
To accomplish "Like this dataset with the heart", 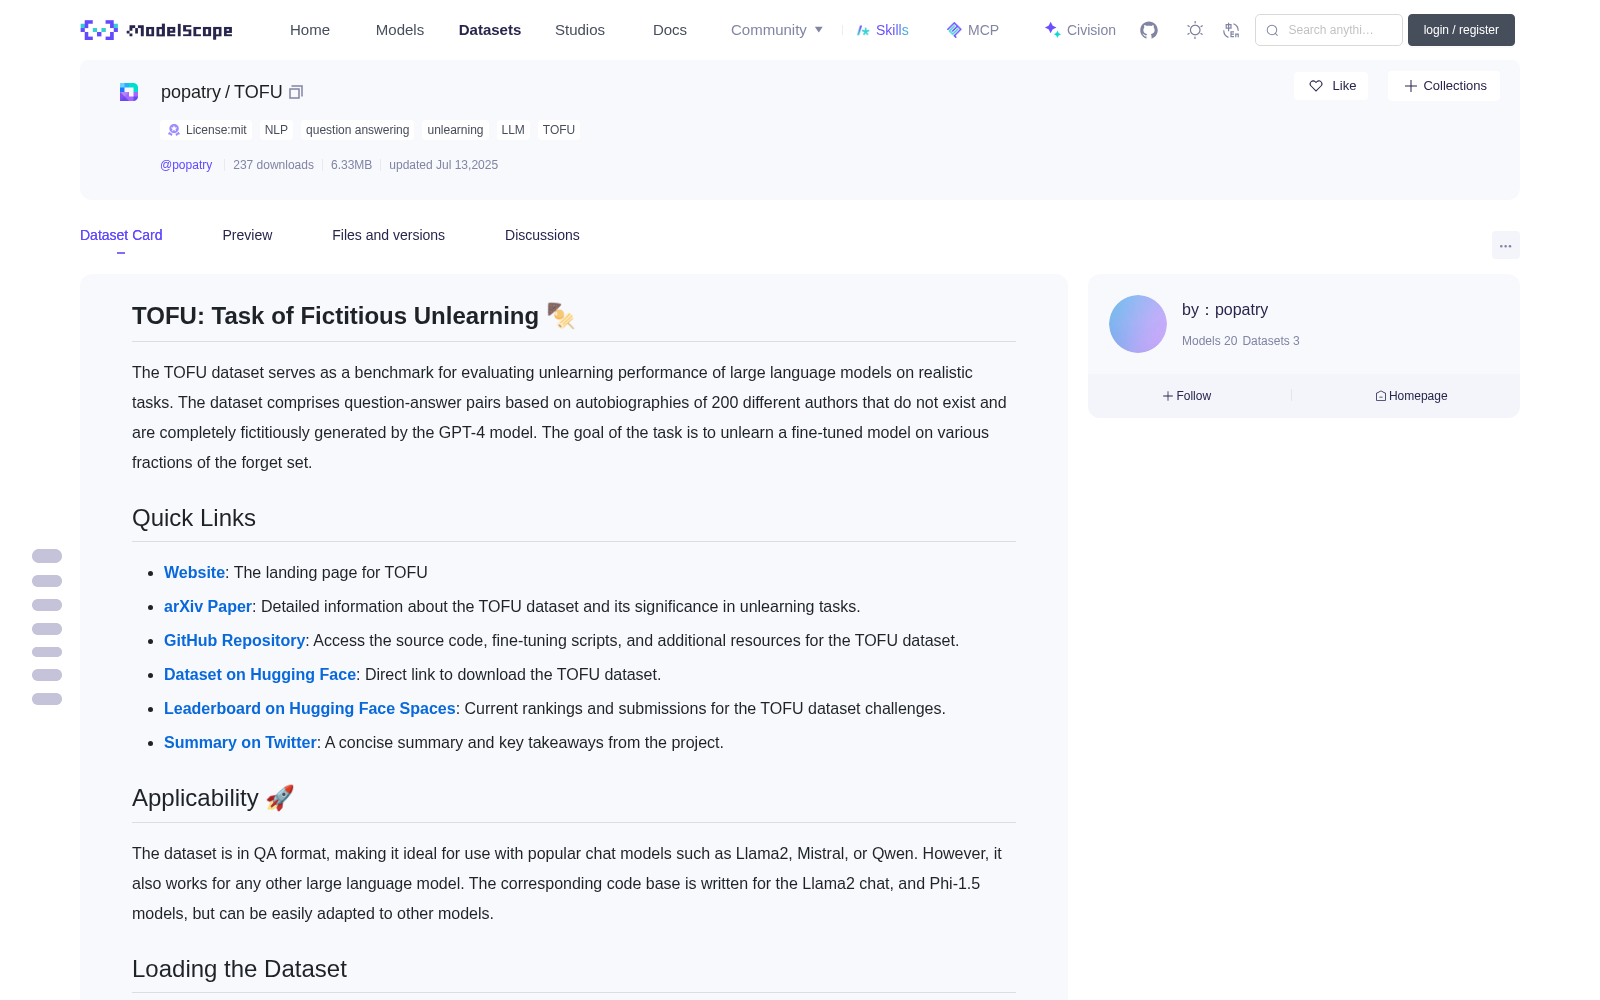I will tap(1331, 86).
